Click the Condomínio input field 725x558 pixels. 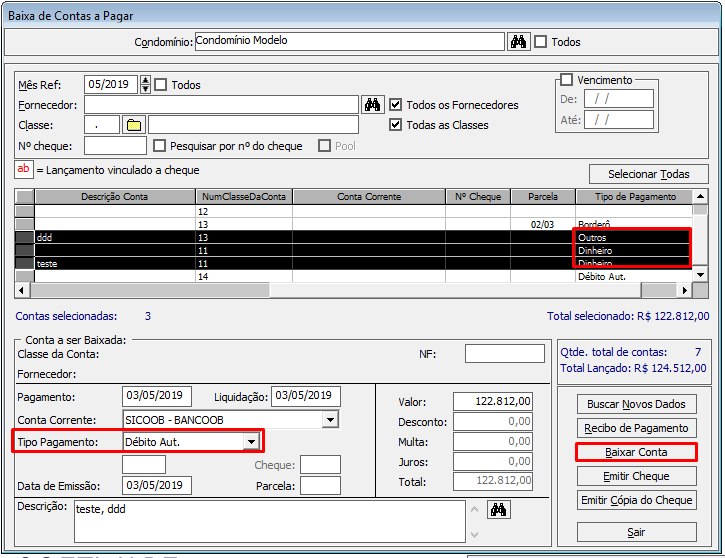coord(350,41)
